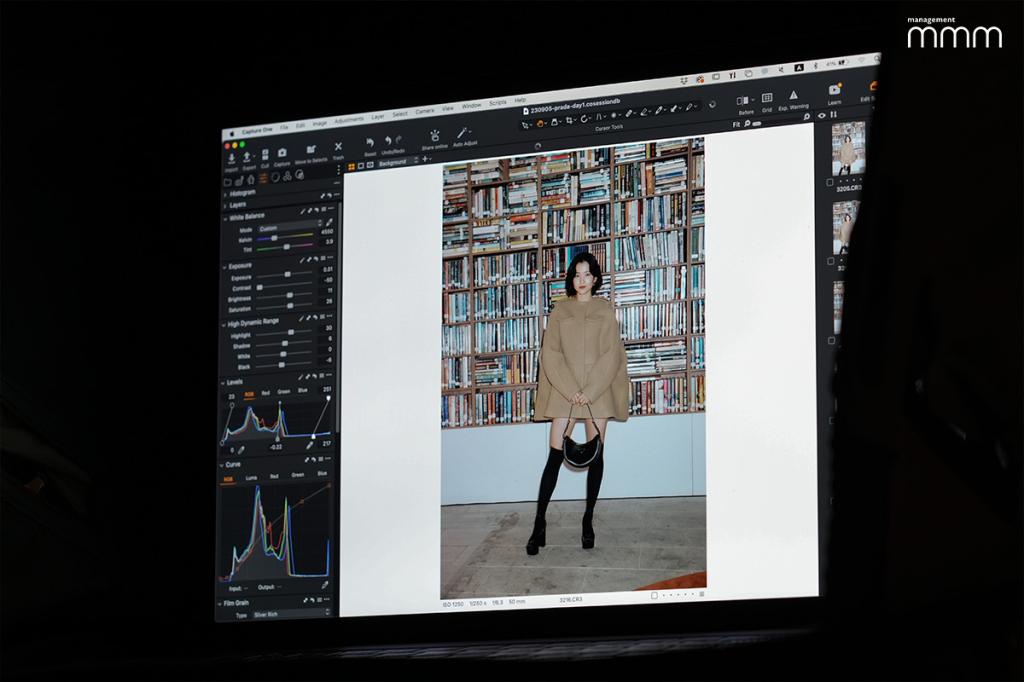Screen dimensions: 1024x682
Task: Open the Capture One app menu
Action: click(x=257, y=130)
